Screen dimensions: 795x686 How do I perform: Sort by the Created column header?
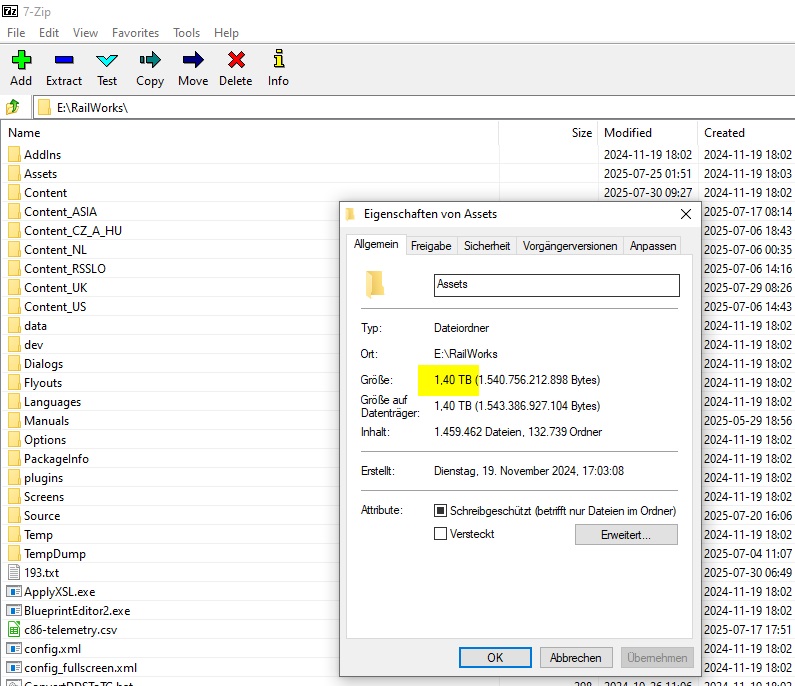746,133
